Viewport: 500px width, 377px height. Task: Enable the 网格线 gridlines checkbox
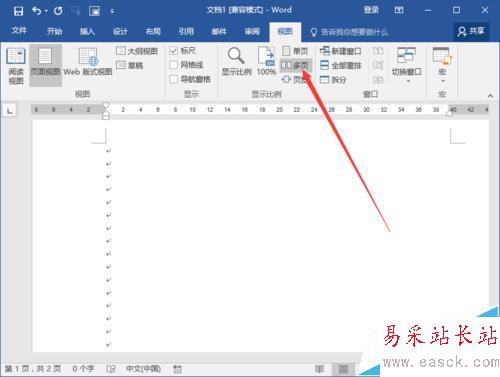point(173,65)
